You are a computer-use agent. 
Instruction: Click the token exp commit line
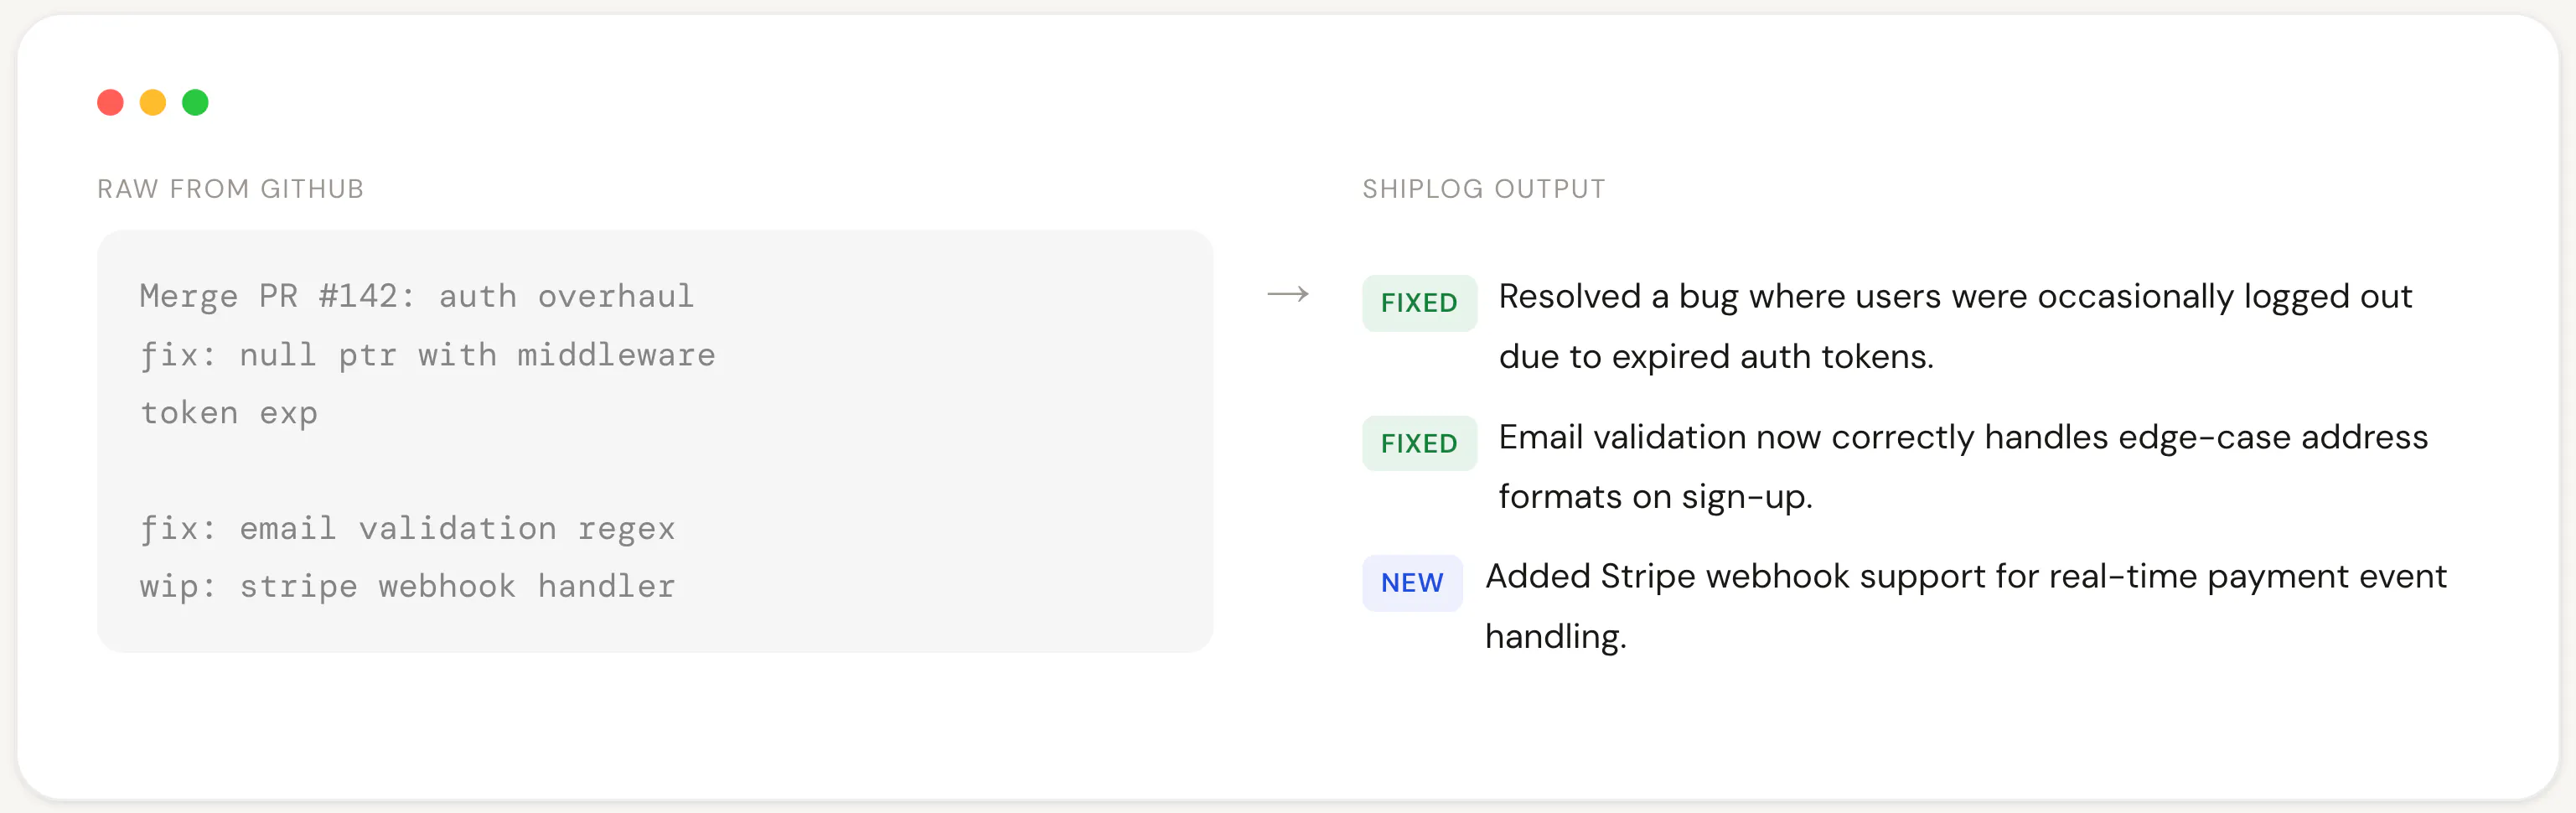click(228, 413)
